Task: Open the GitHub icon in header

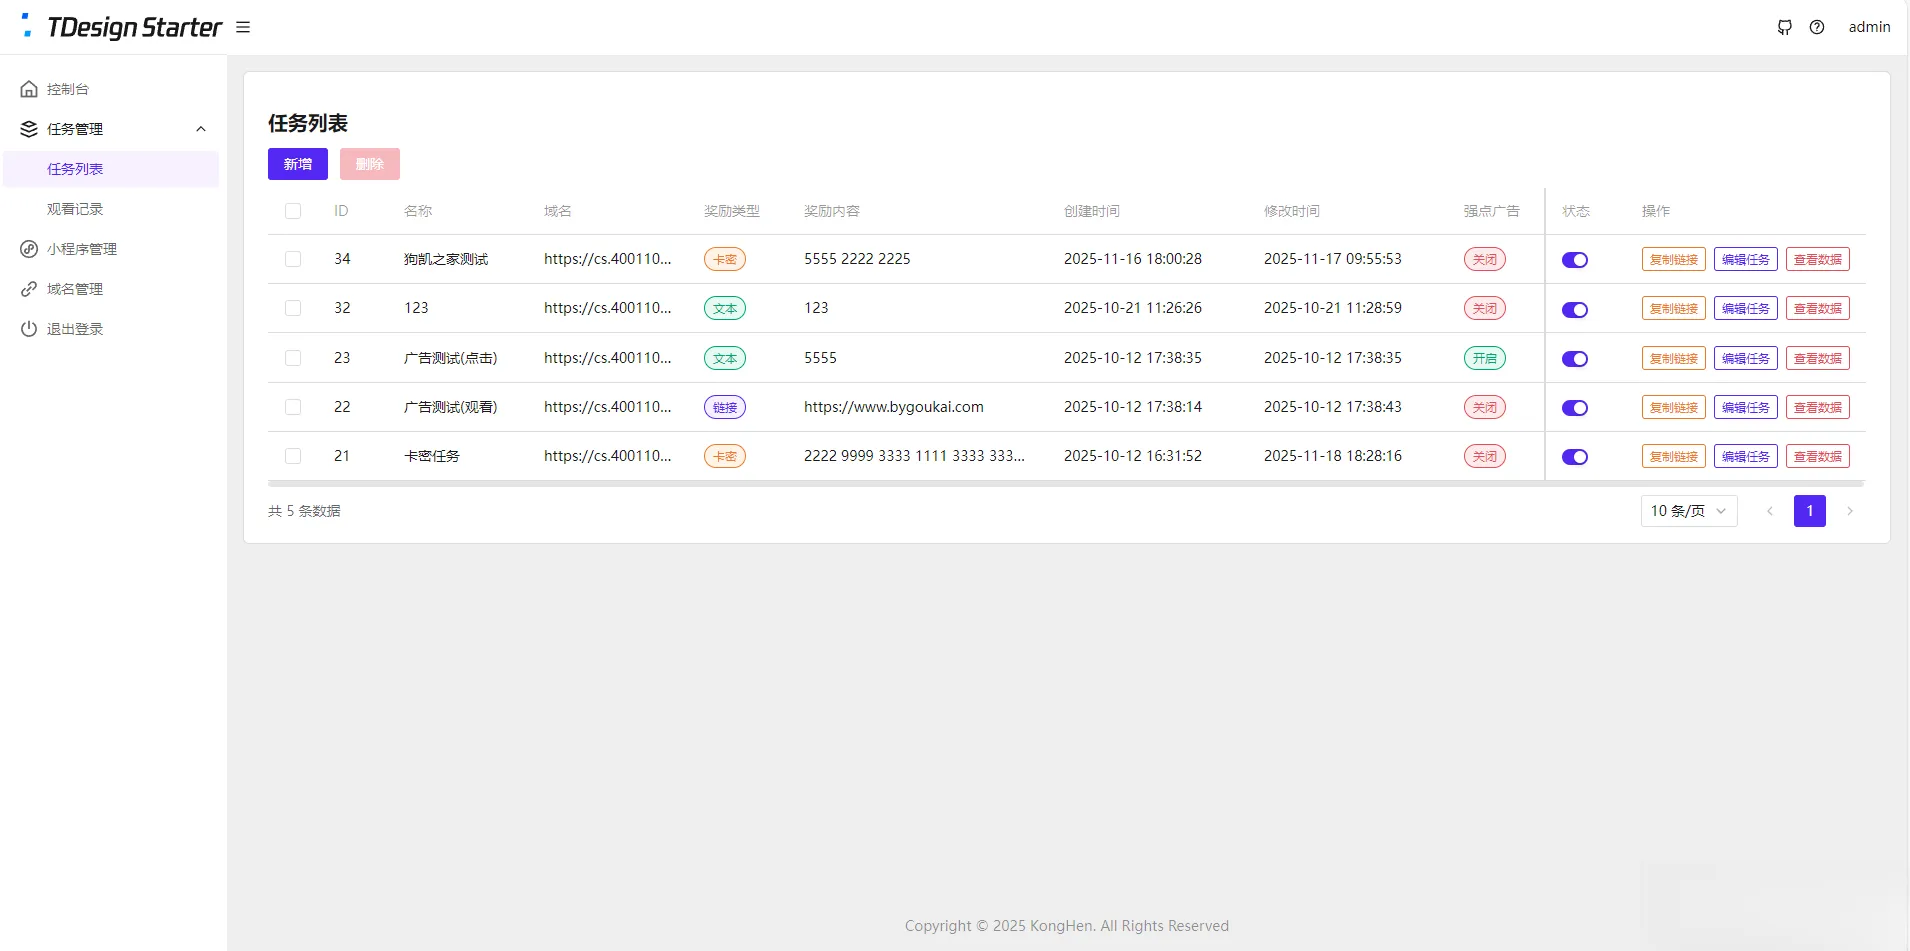Action: coord(1784,27)
